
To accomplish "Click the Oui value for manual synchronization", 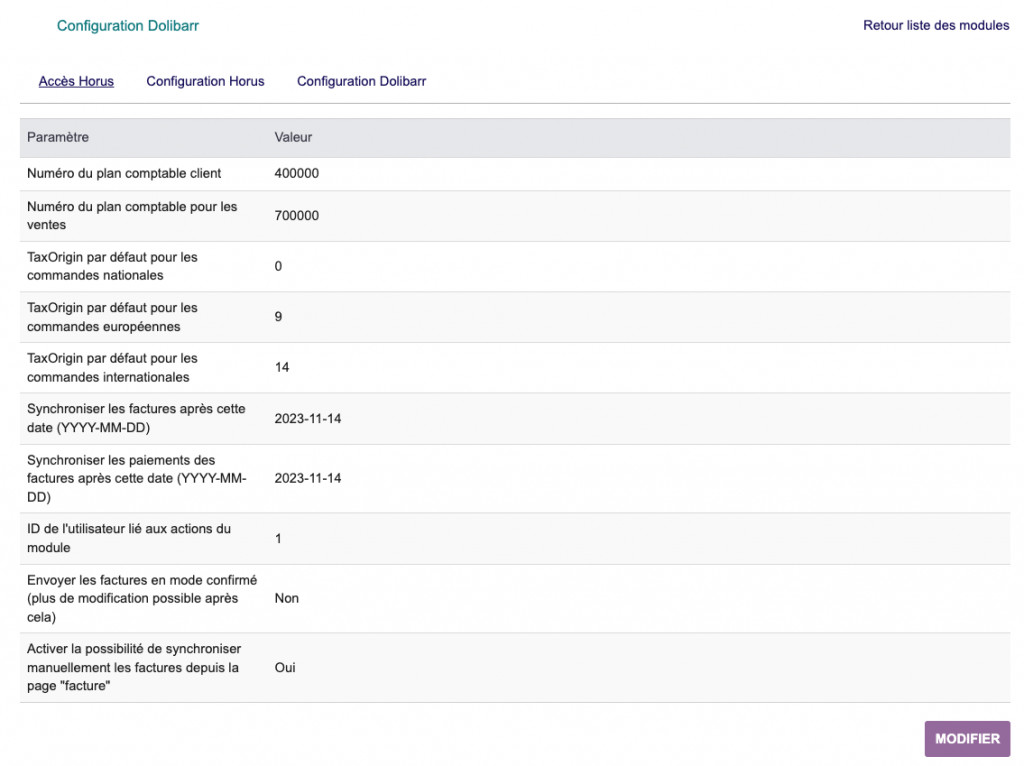I will [285, 667].
